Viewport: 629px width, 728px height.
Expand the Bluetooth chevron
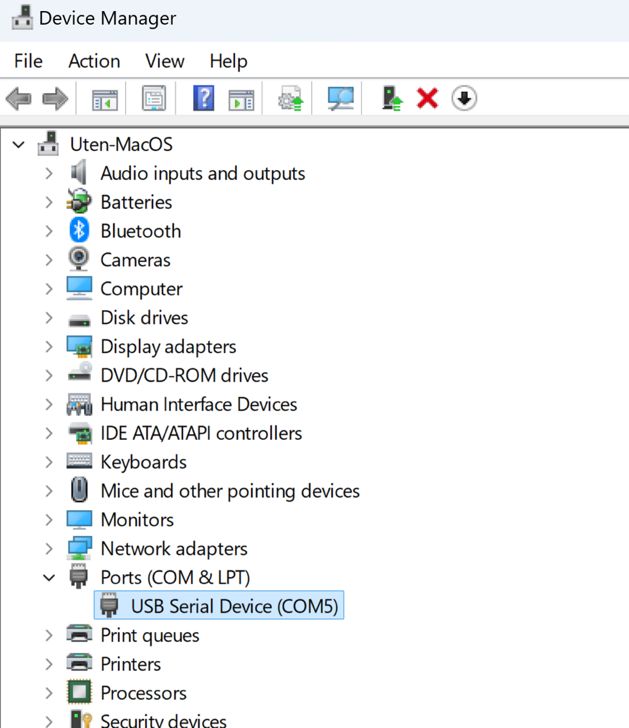click(49, 231)
